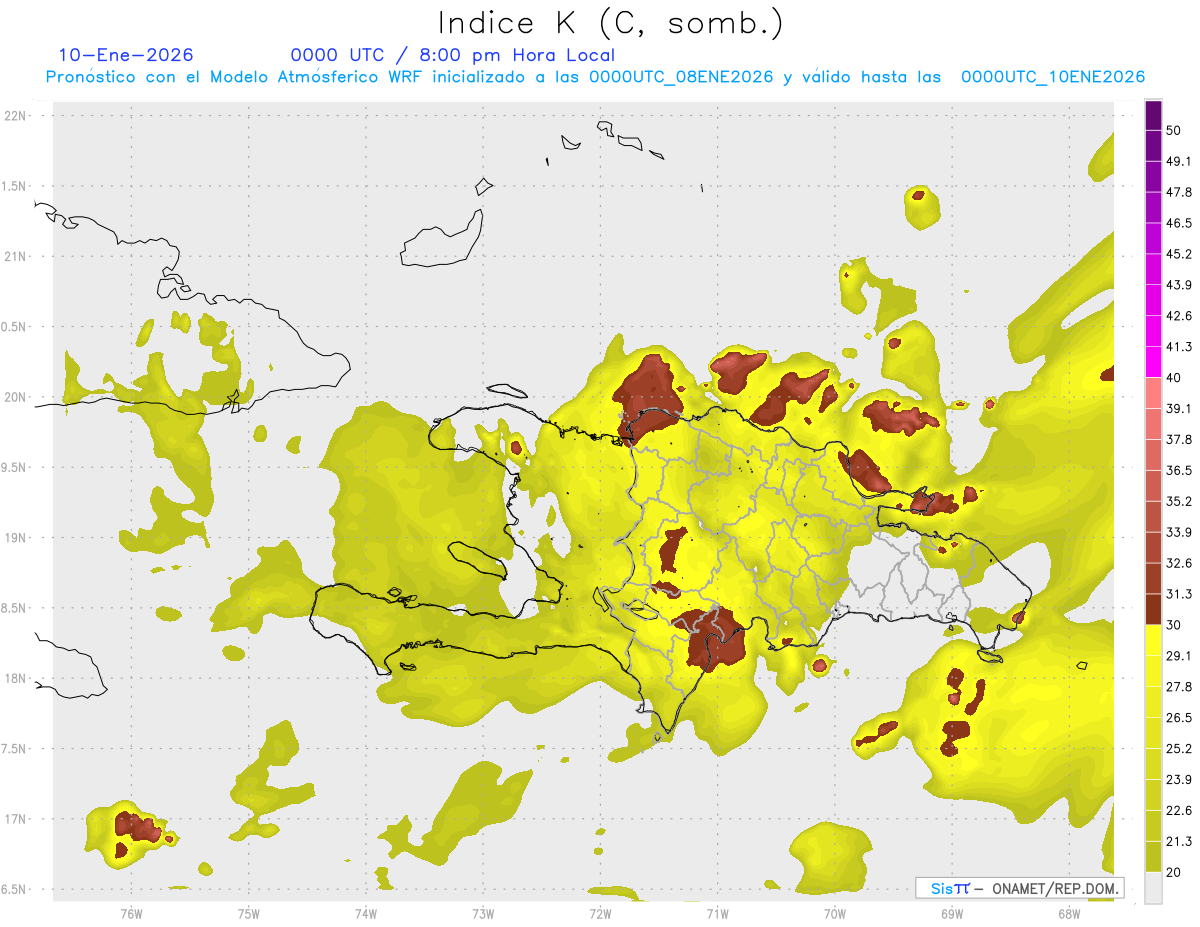The width and height of the screenshot is (1200, 927).
Task: Click the 20N latitude axis label
Action: coord(17,397)
